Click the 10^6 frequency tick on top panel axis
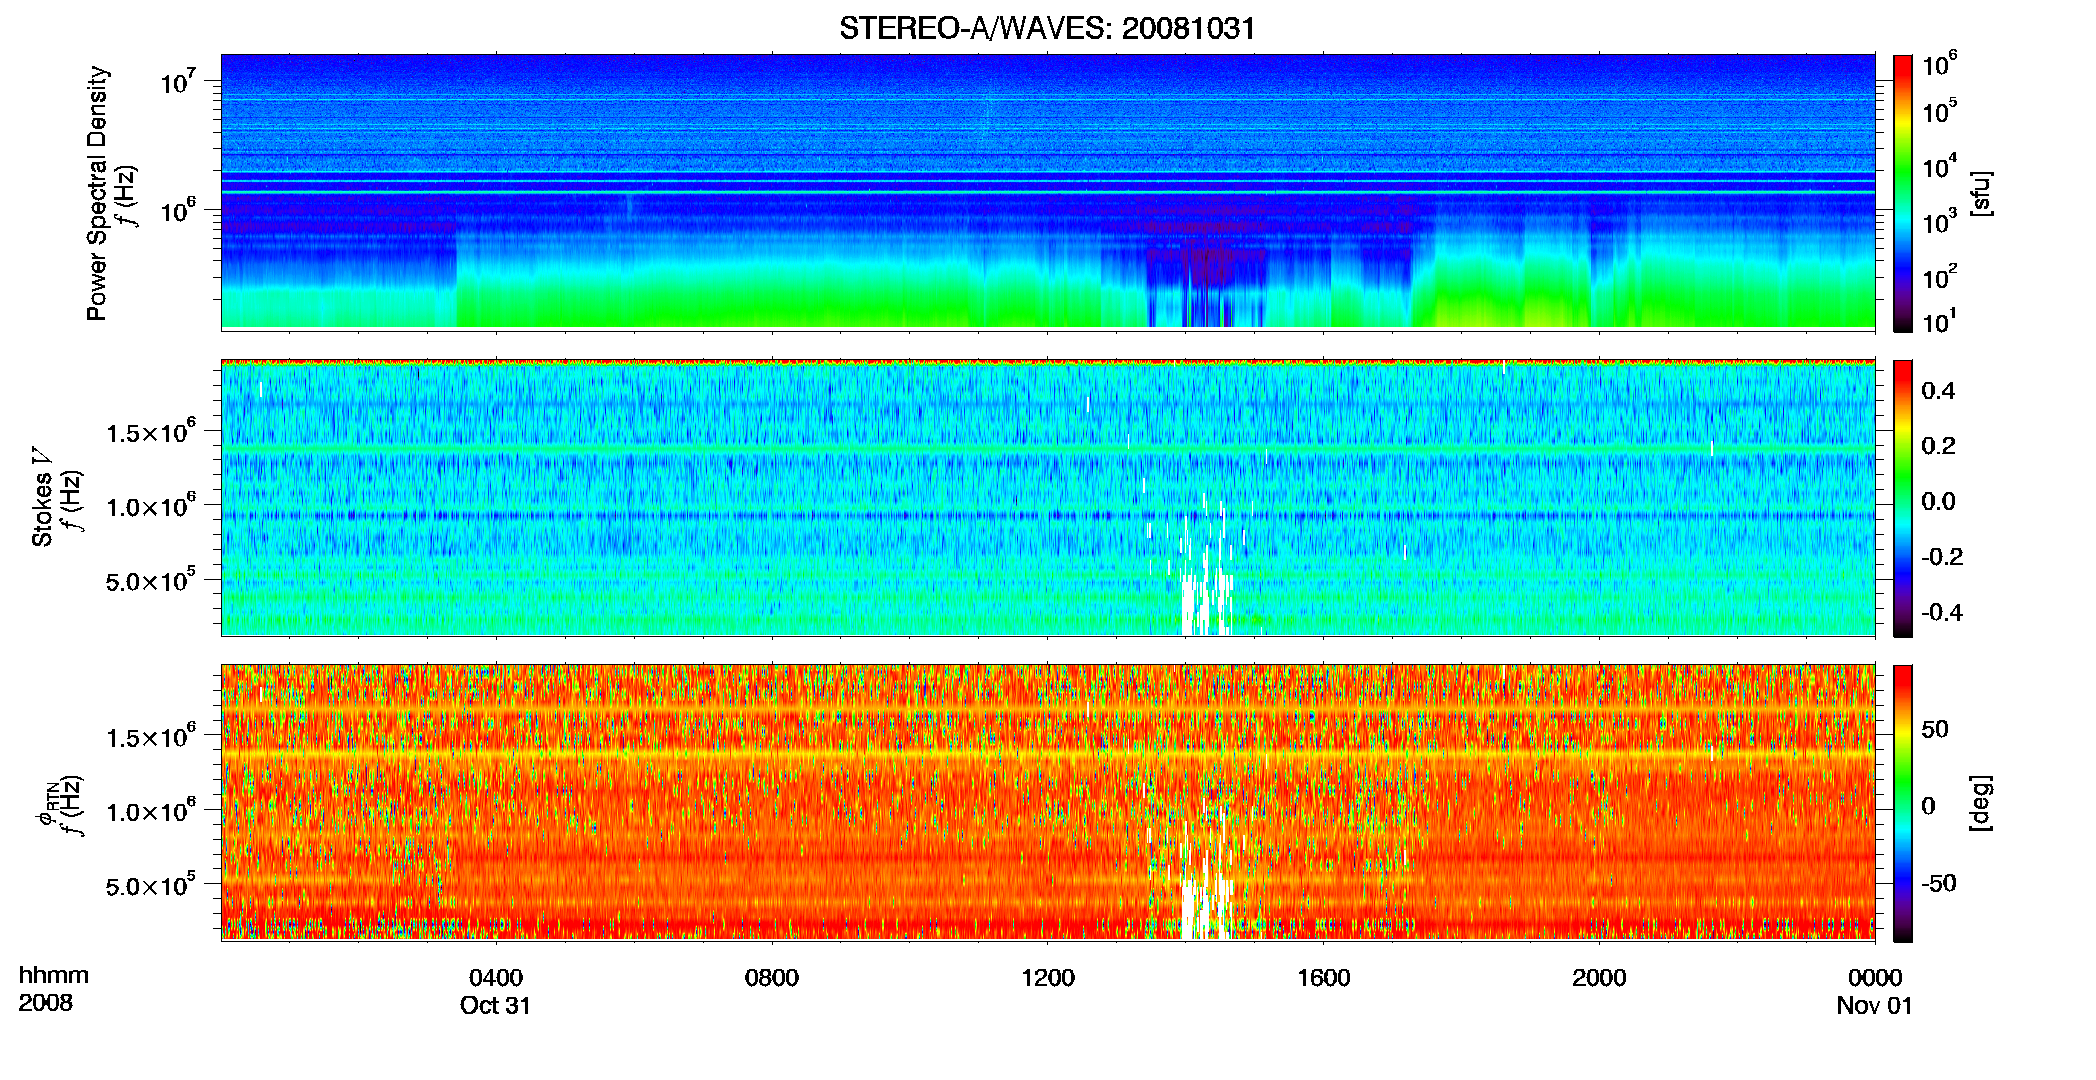The width and height of the screenshot is (2096, 1080). pos(178,210)
